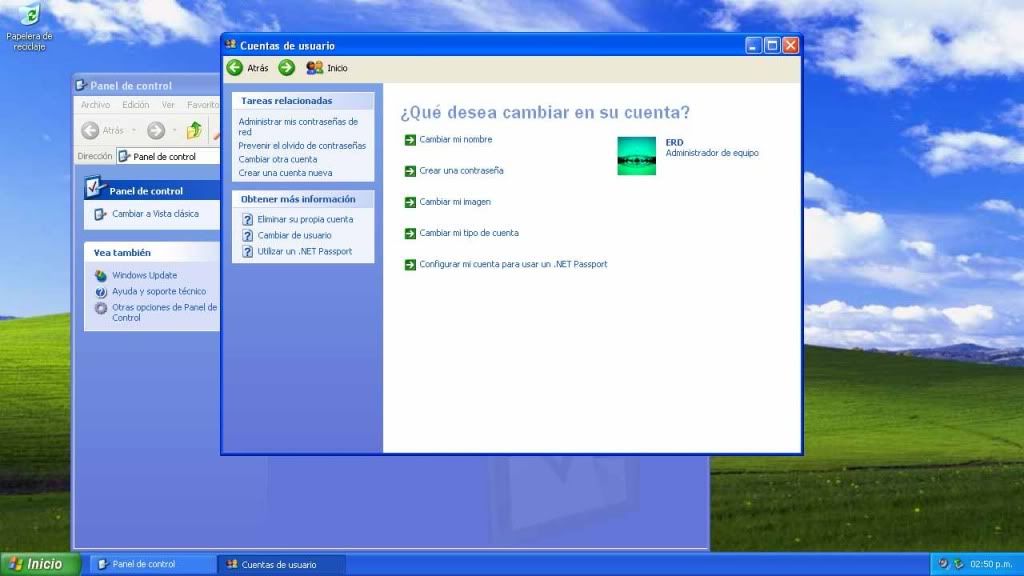
Task: Click the green forward arrow icon
Action: click(287, 68)
